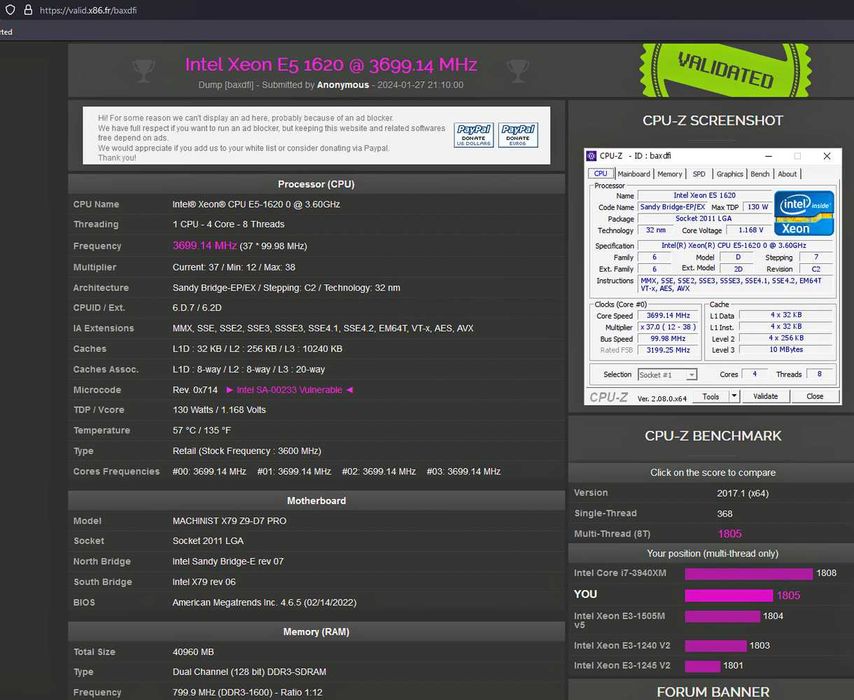
Task: Click the Core Speed 3699.14 MHz field
Action: pyautogui.click(x=668, y=315)
